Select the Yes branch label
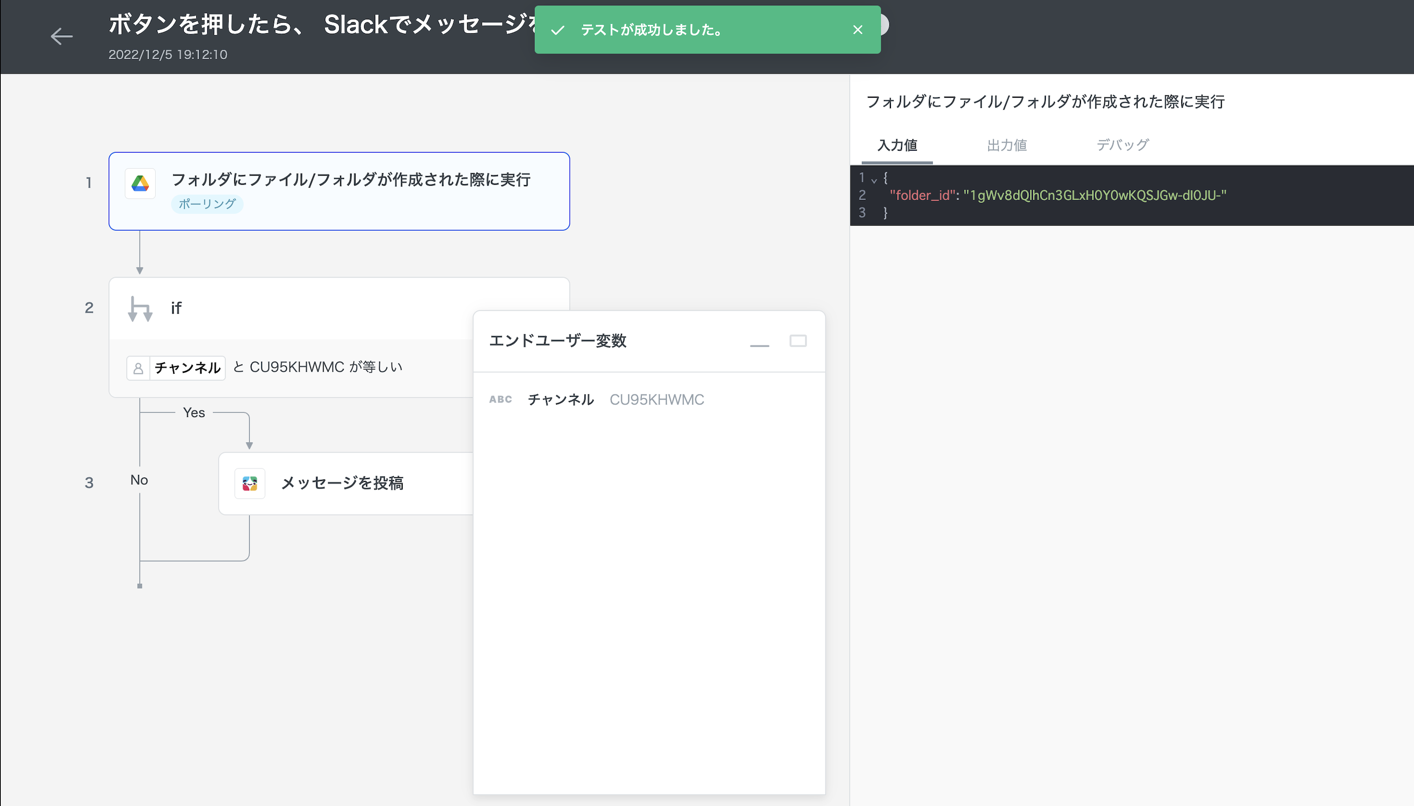Image resolution: width=1414 pixels, height=806 pixels. point(194,412)
